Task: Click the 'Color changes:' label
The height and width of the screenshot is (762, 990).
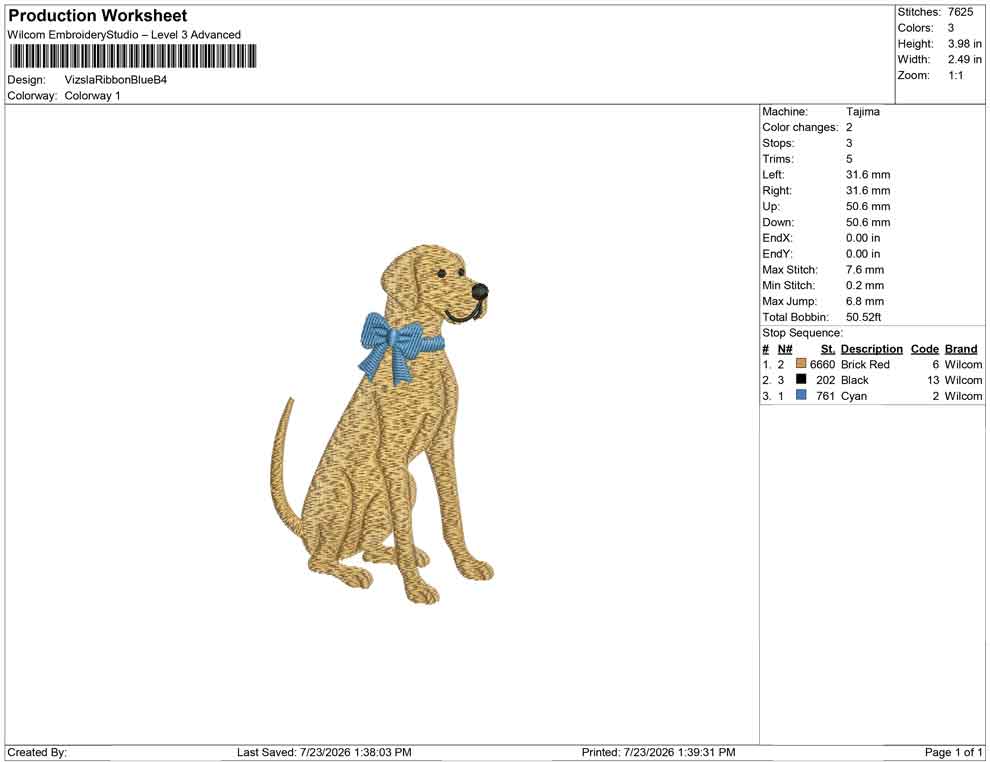Action: (x=801, y=128)
